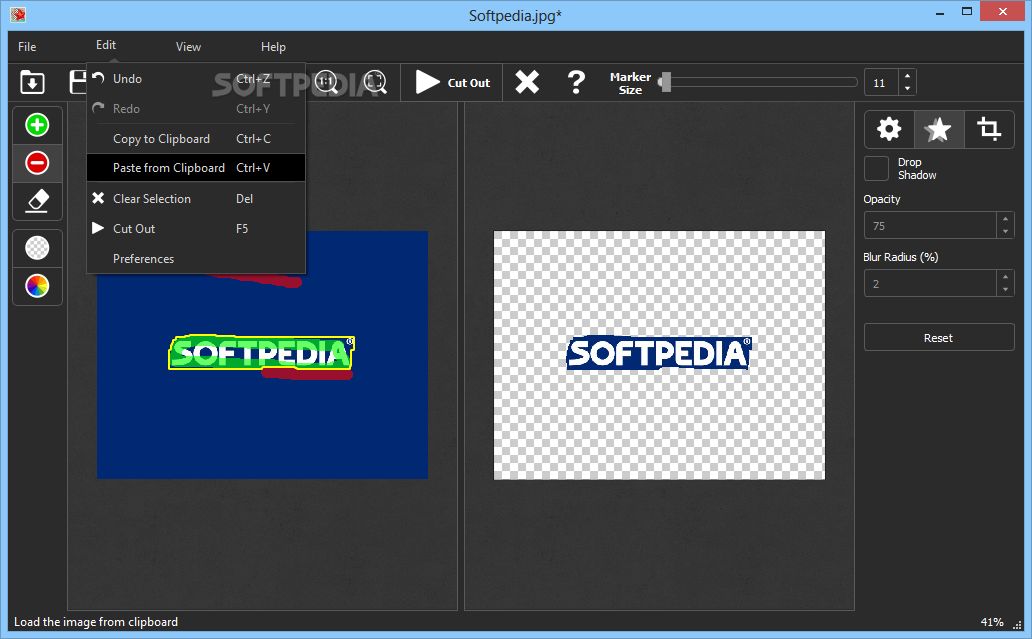Choose Clear Selection in Edit menu
The image size is (1032, 639).
coord(196,199)
